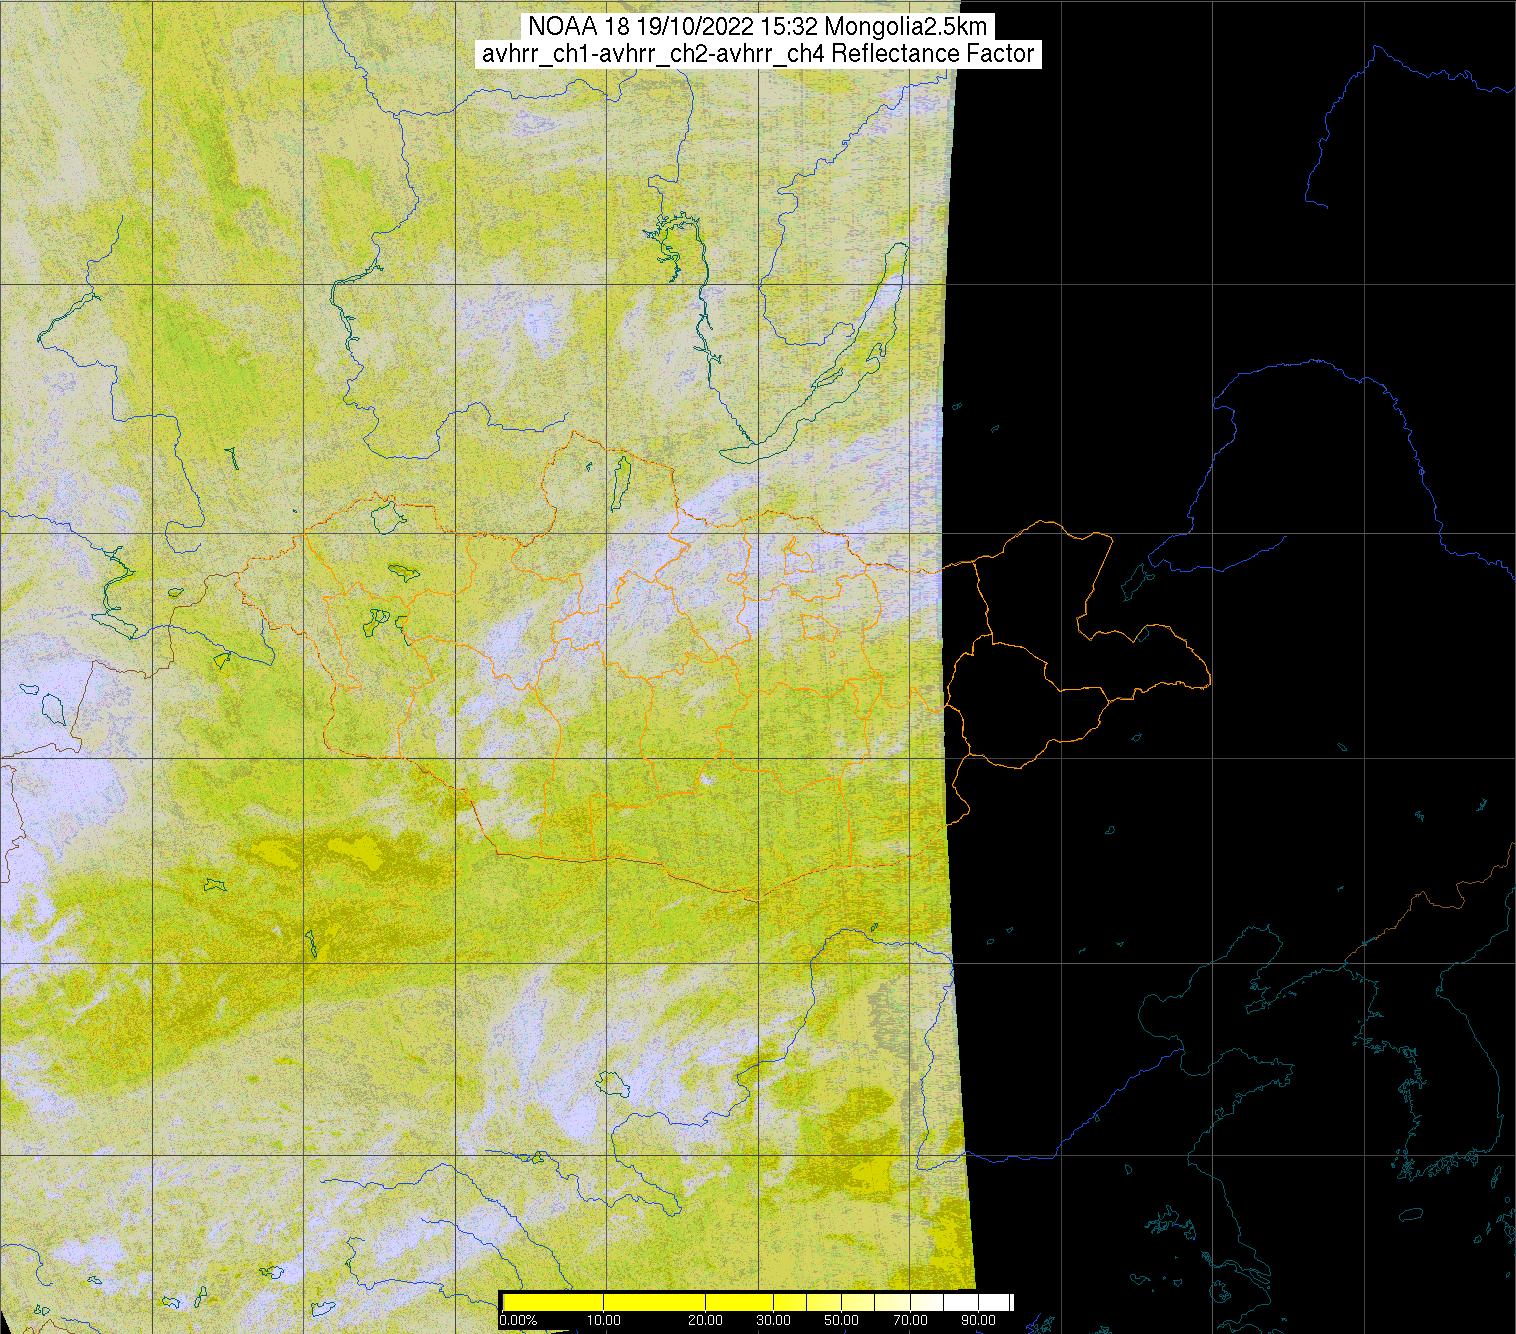Image resolution: width=1516 pixels, height=1334 pixels.
Task: Click the 0.00% label on the color scale
Action: tap(518, 1320)
